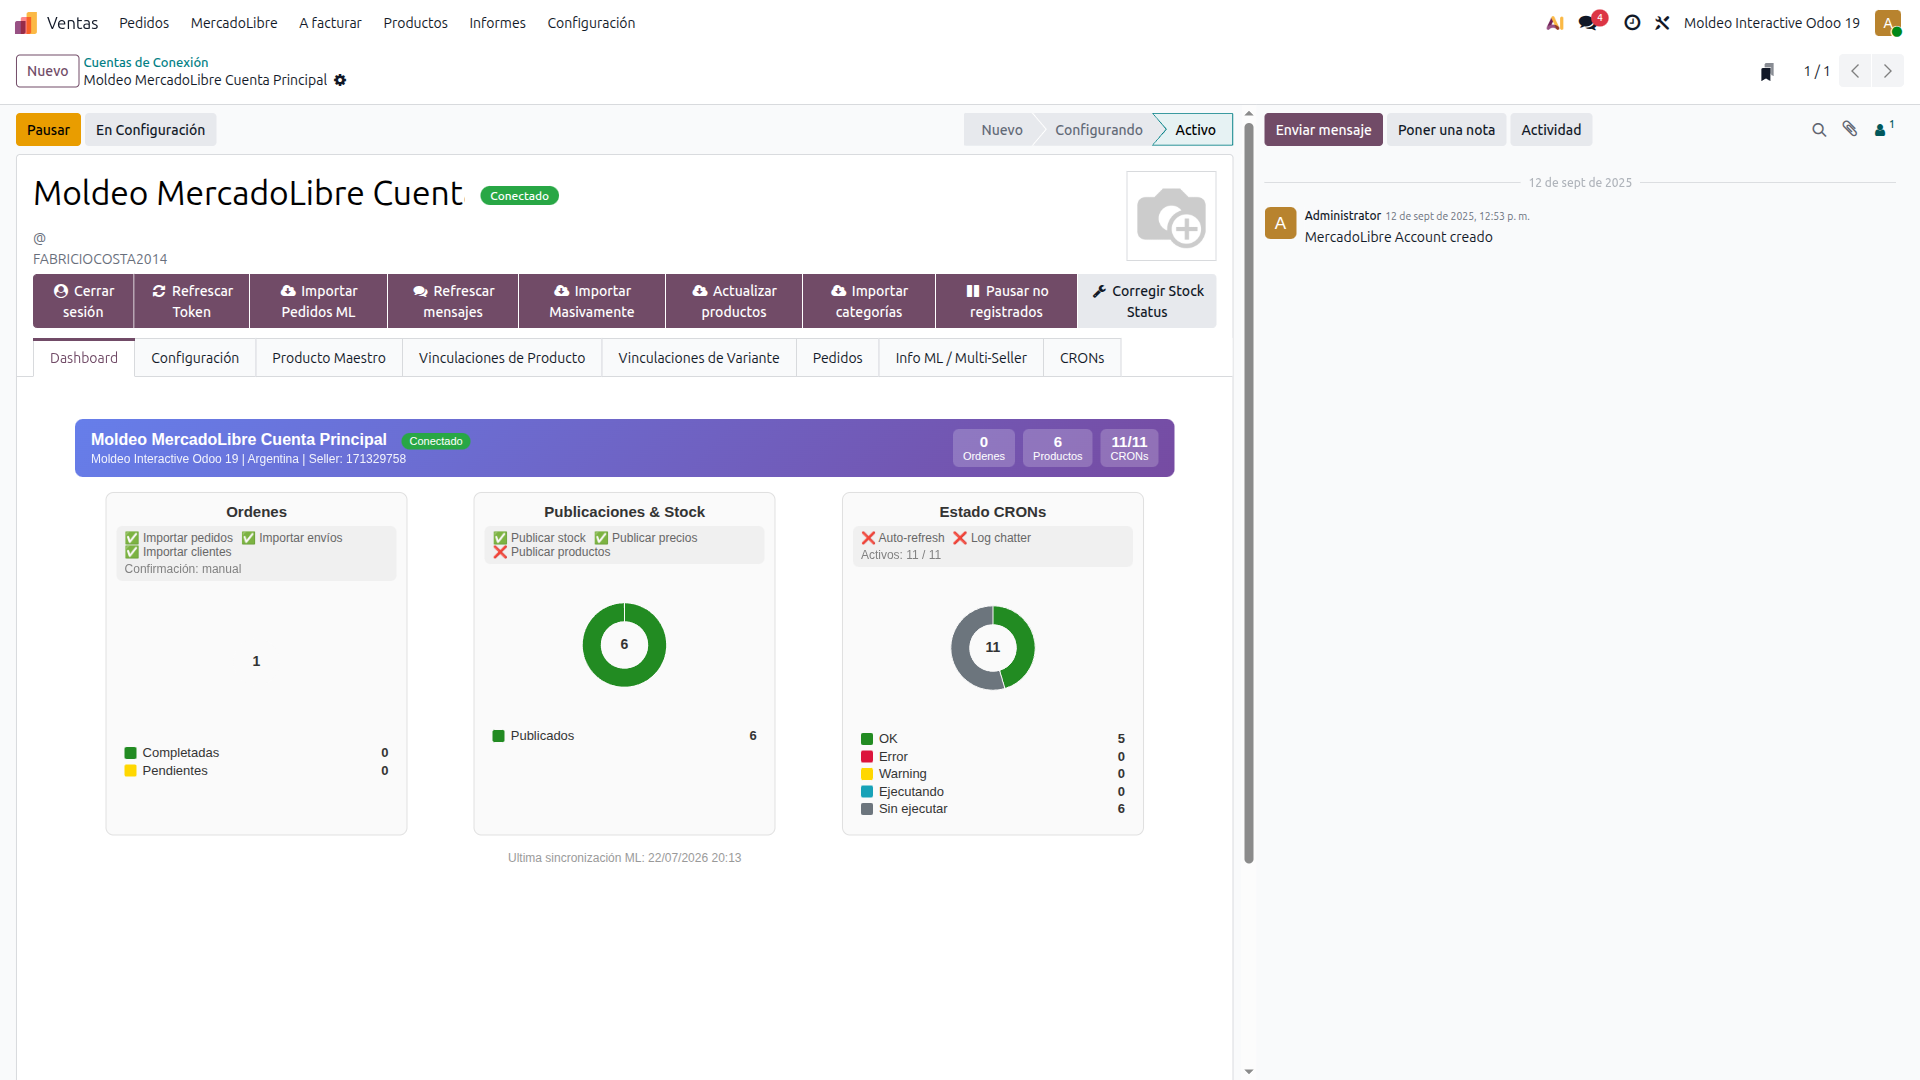
Task: Set status to the Configurando stage
Action: click(x=1098, y=130)
